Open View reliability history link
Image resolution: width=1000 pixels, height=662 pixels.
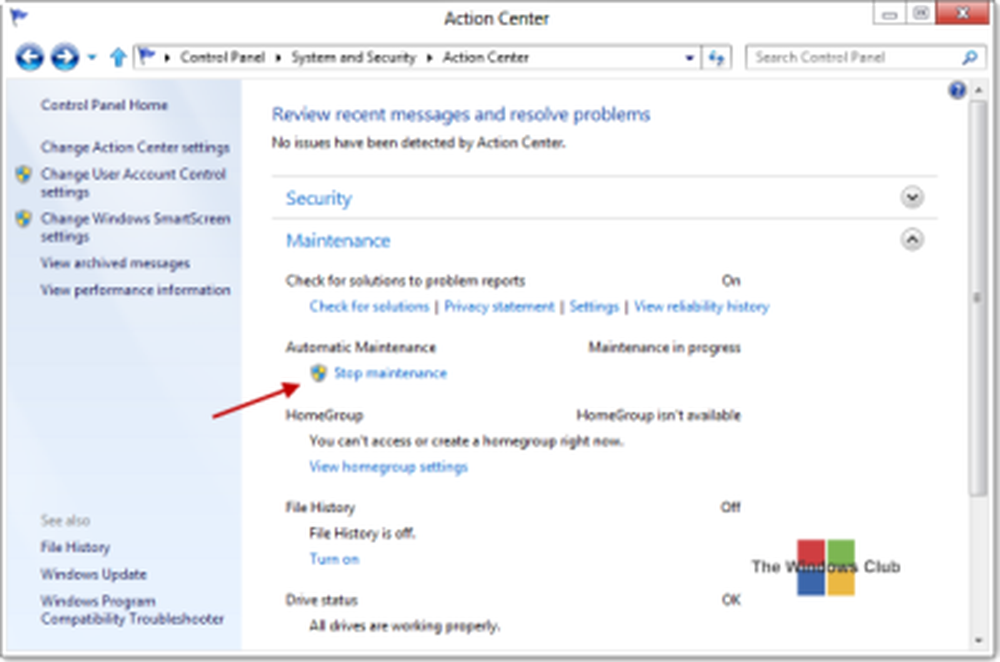(x=701, y=306)
